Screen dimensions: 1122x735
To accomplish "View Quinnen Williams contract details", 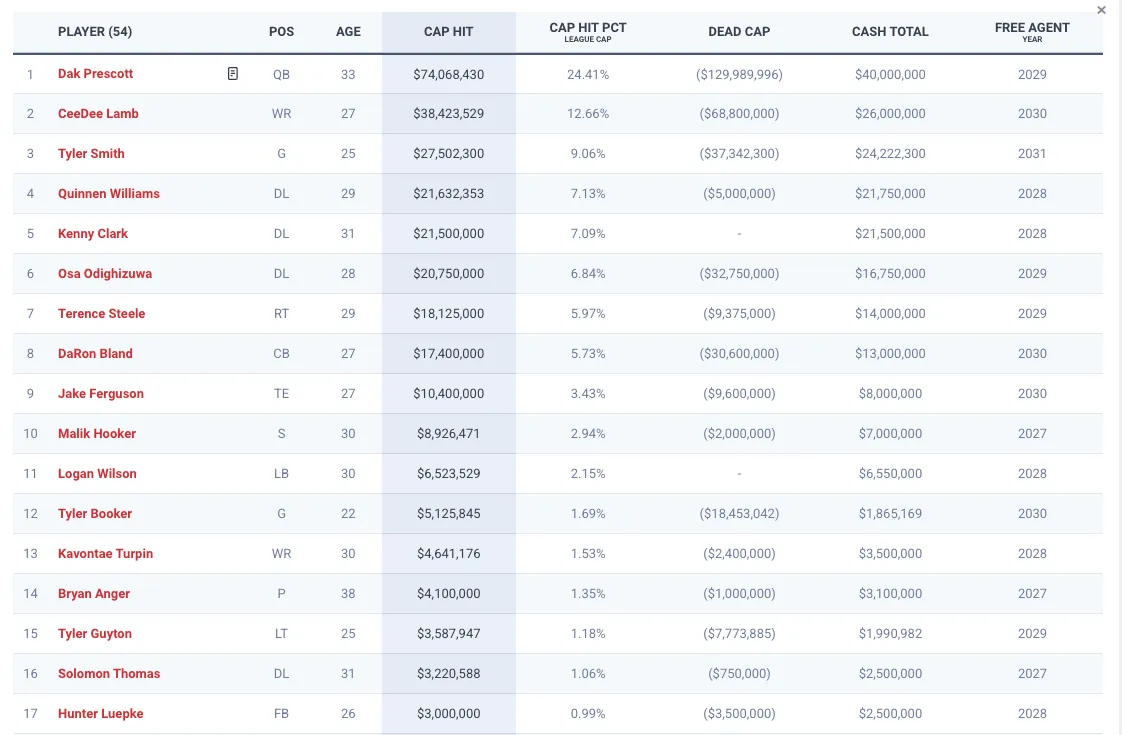I will click(x=108, y=194).
